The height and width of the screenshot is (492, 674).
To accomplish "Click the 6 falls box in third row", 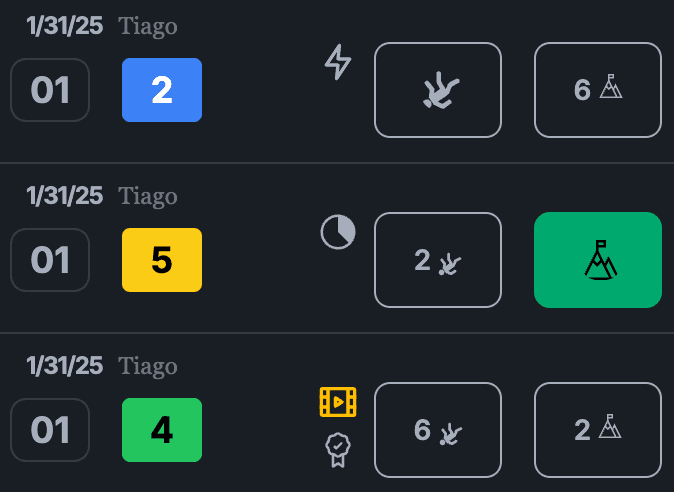I will pos(438,430).
